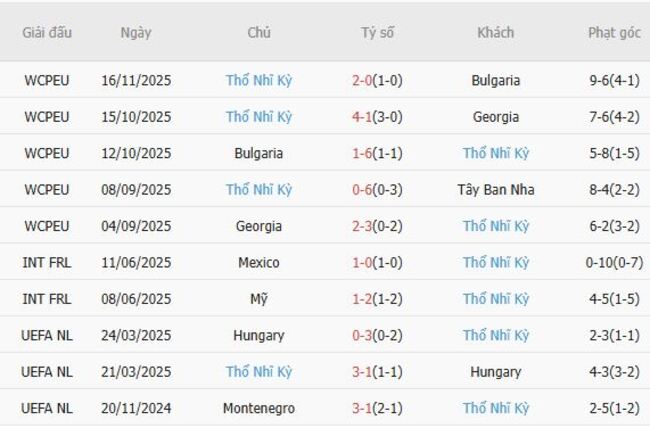Image resolution: width=650 pixels, height=428 pixels.
Task: Click the "Phạt góc" column header
Action: (x=614, y=32)
